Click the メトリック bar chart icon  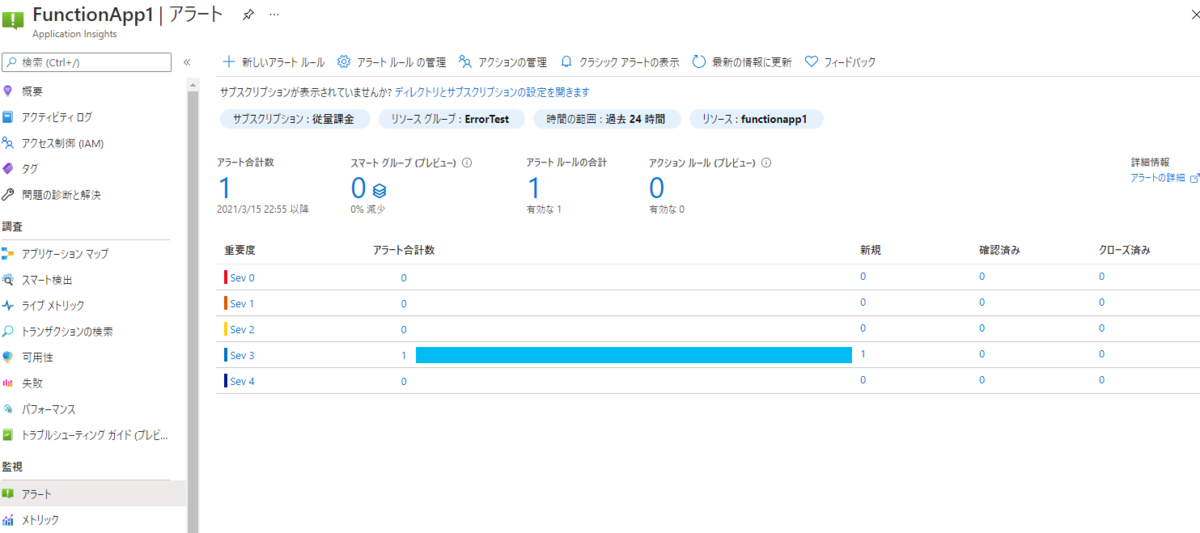(8, 520)
